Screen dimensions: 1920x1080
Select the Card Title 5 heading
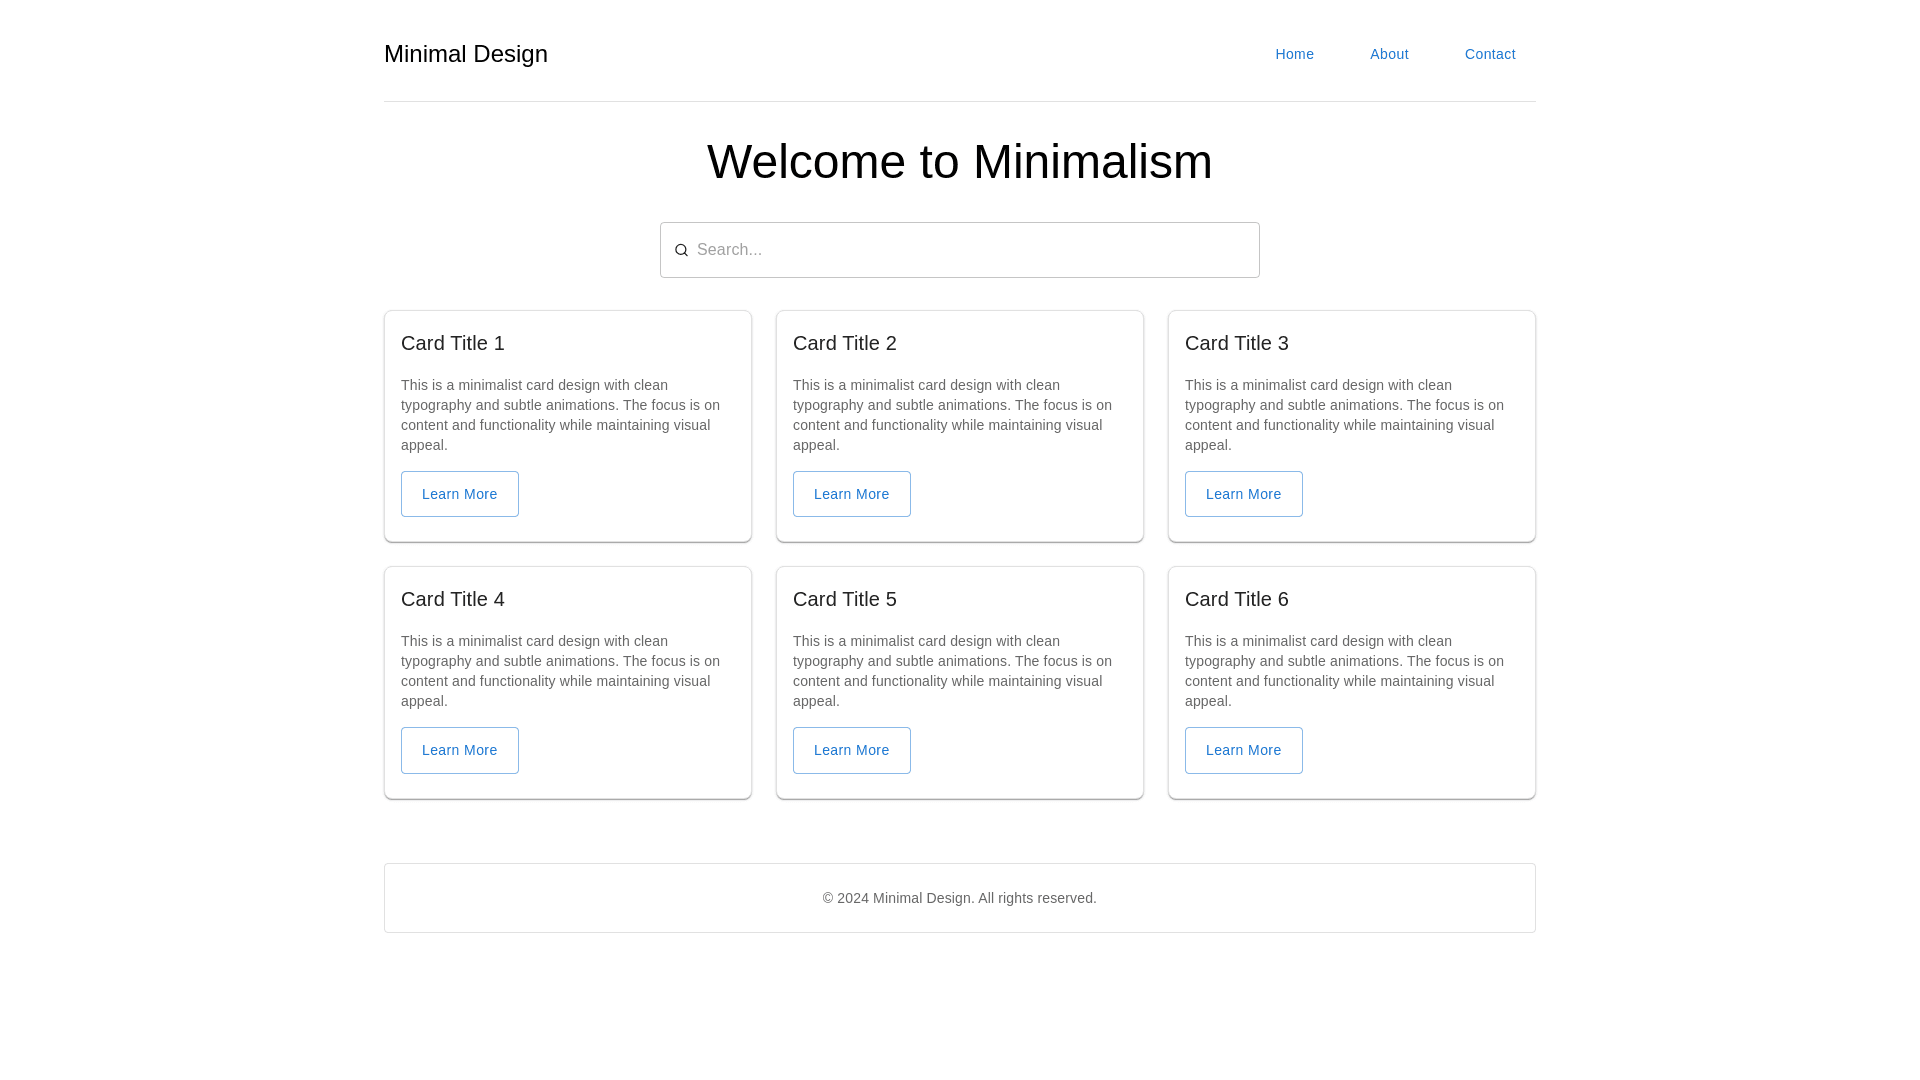tap(845, 599)
